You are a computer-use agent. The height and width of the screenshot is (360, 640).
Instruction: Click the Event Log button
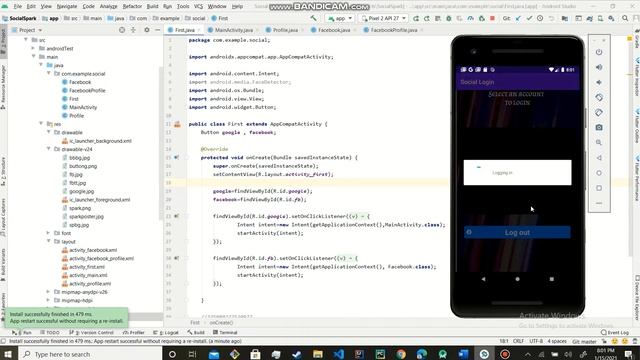click(x=615, y=333)
